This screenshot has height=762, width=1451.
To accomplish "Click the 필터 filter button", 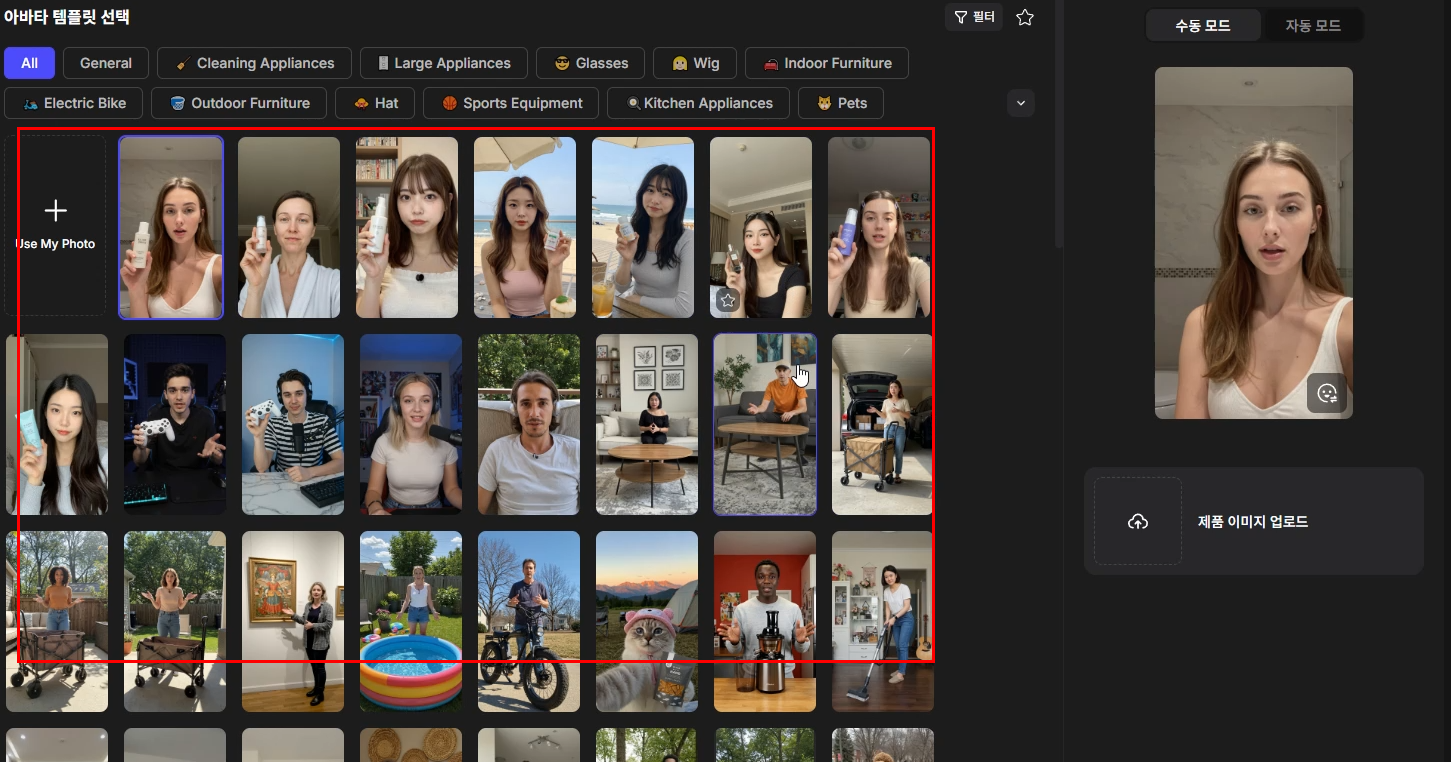I will point(974,17).
